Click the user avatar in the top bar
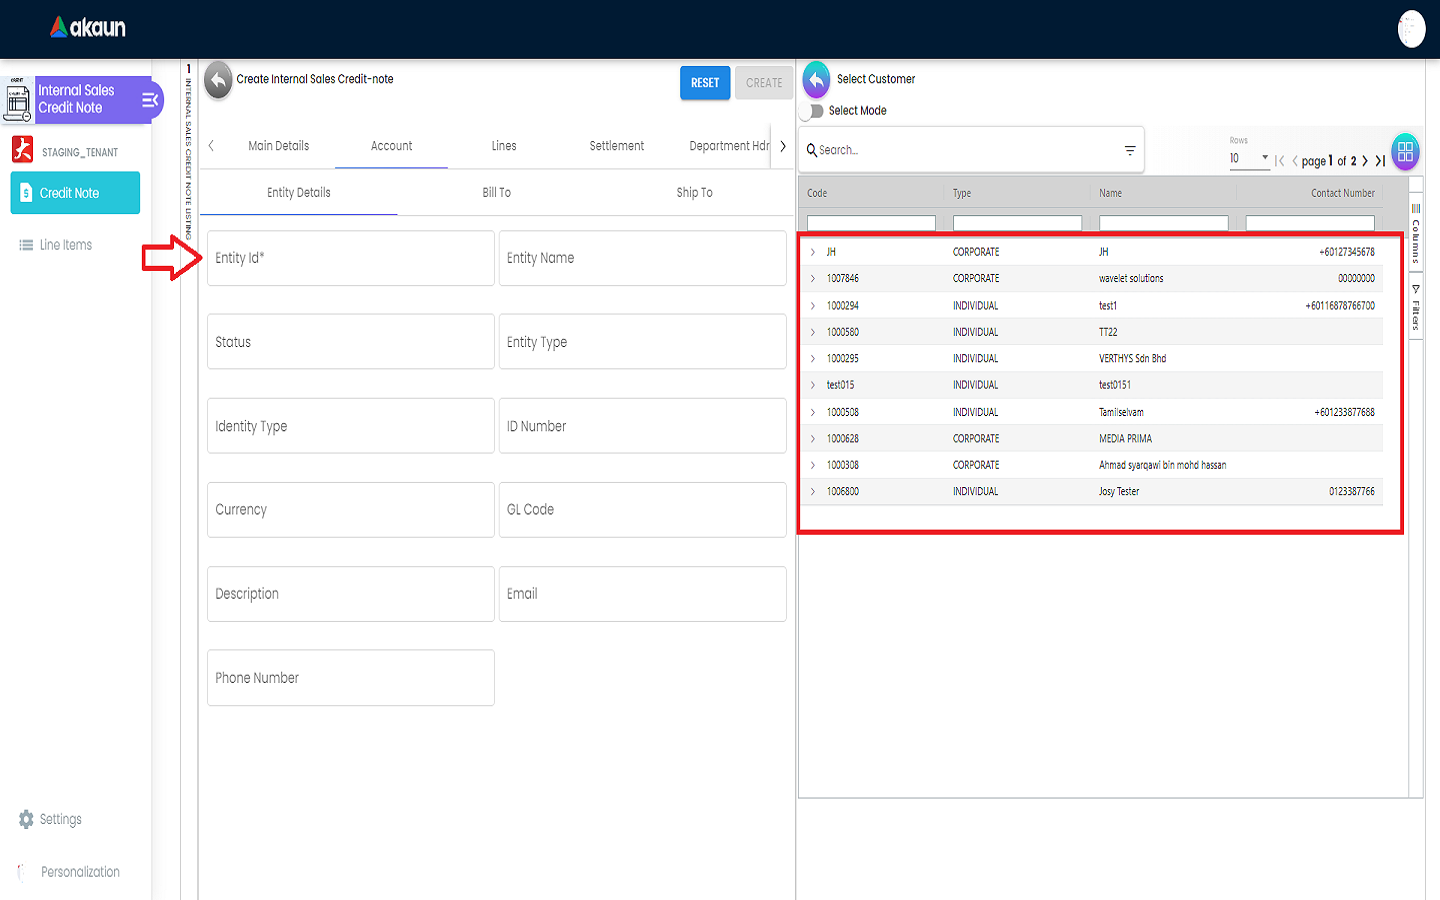 (x=1411, y=29)
